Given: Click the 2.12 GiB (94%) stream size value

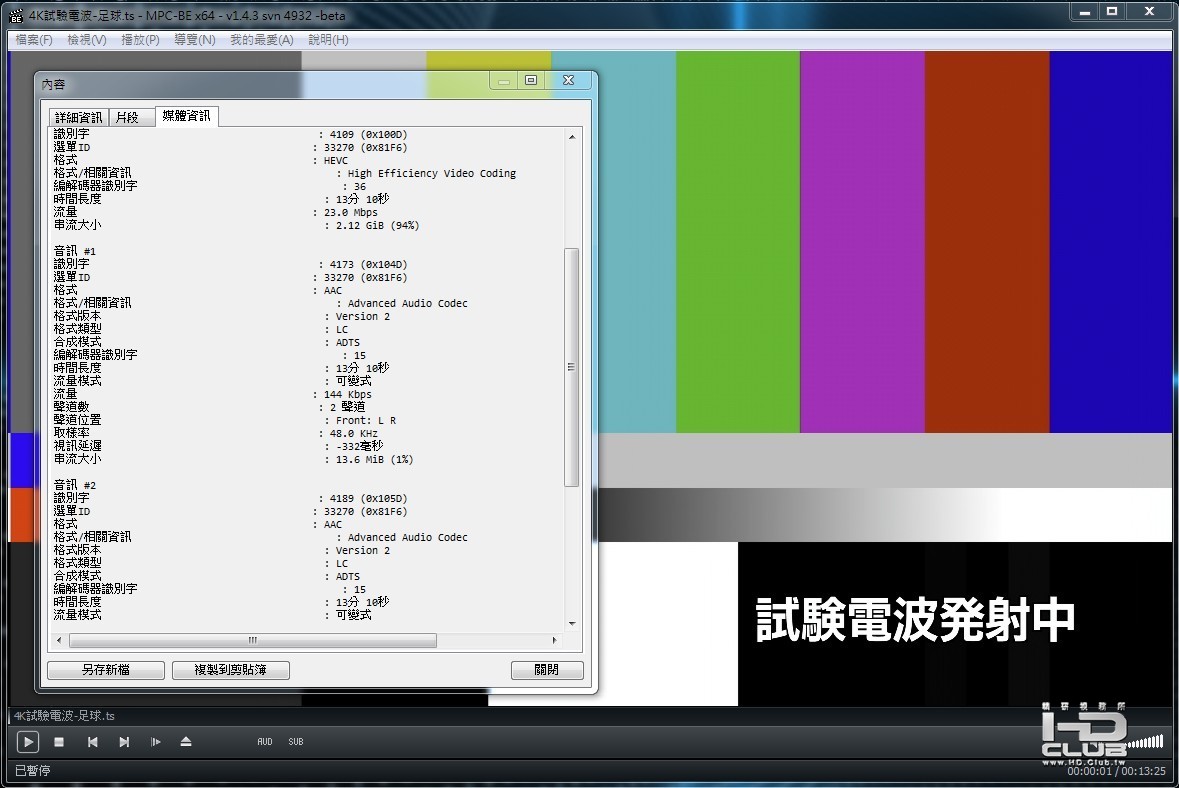Looking at the screenshot, I should pyautogui.click(x=377, y=226).
